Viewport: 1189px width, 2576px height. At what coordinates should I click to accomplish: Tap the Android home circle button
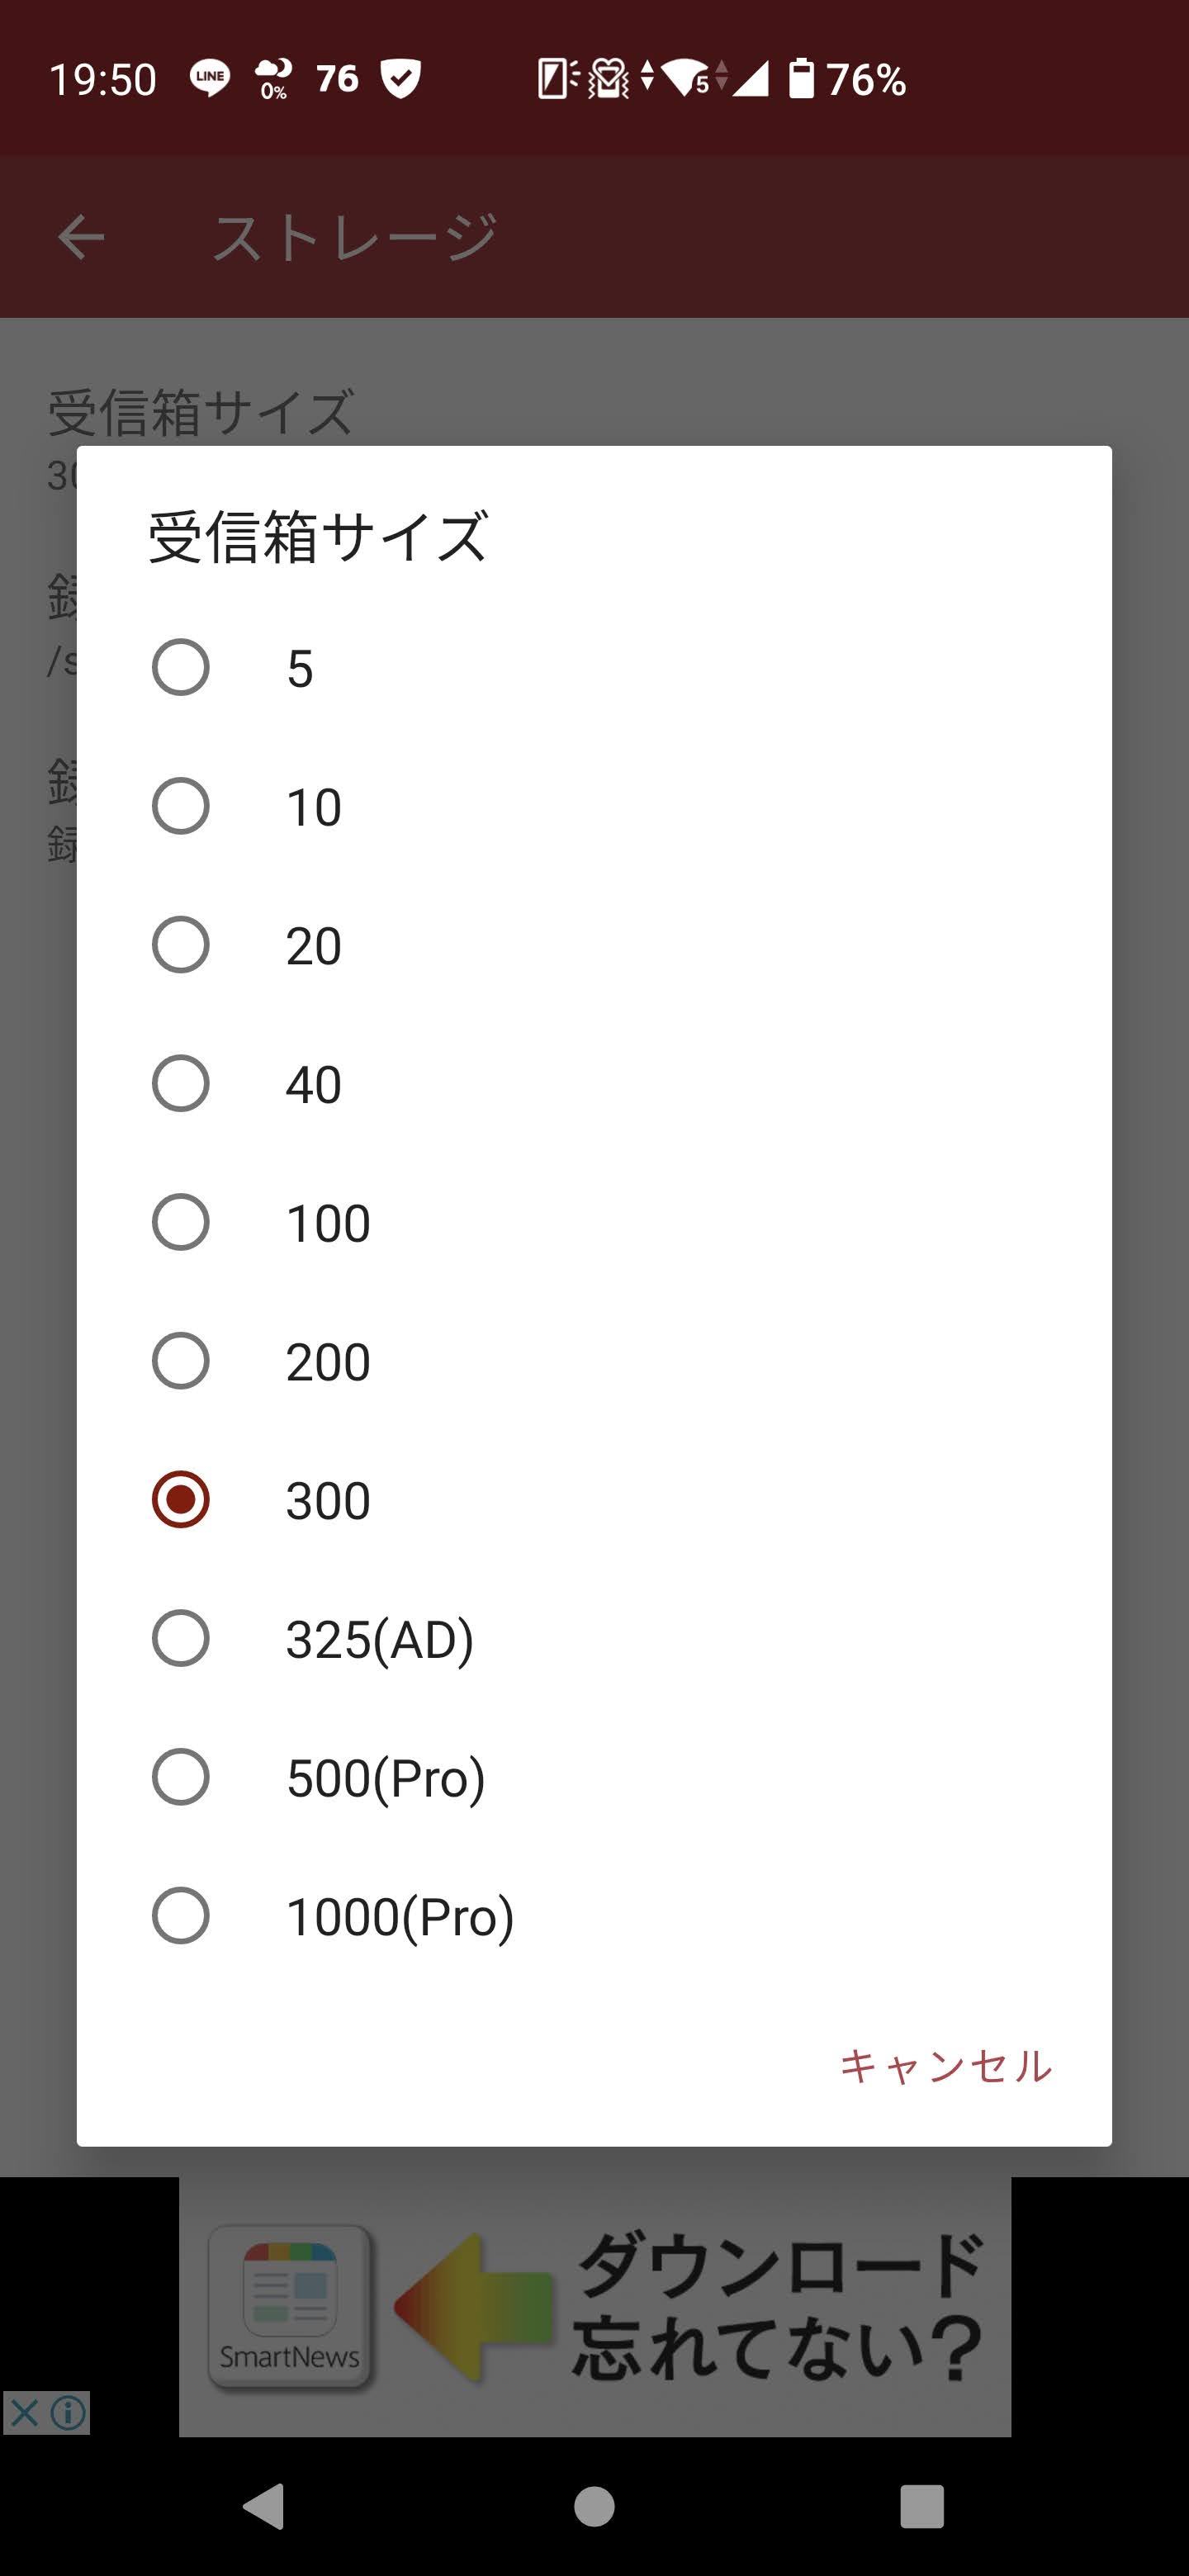tap(594, 2506)
